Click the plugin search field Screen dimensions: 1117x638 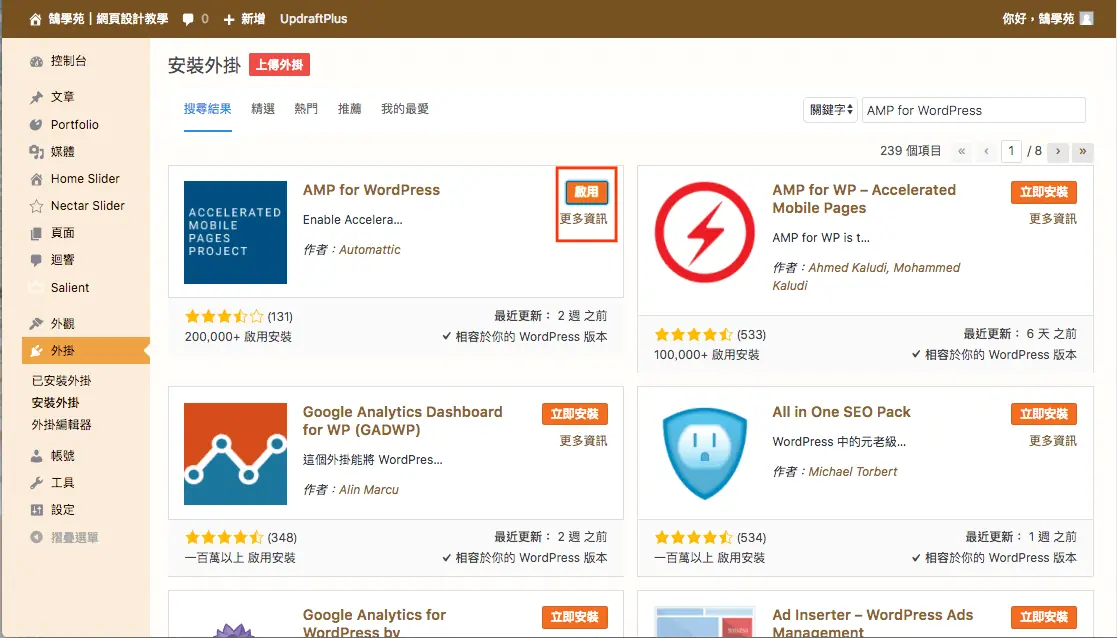[974, 110]
